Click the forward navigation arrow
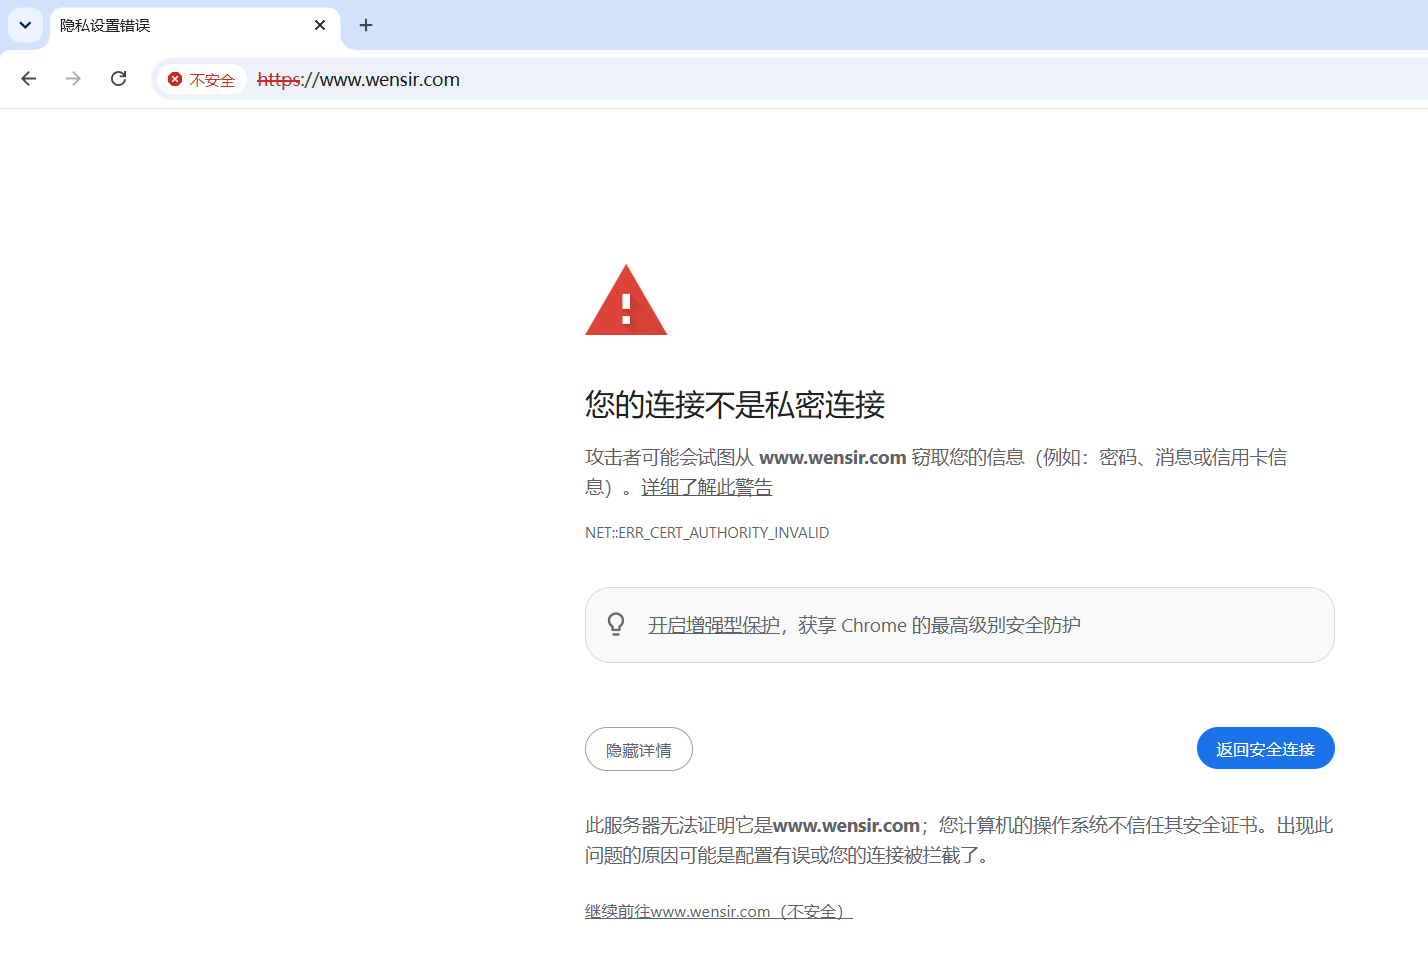 point(73,79)
